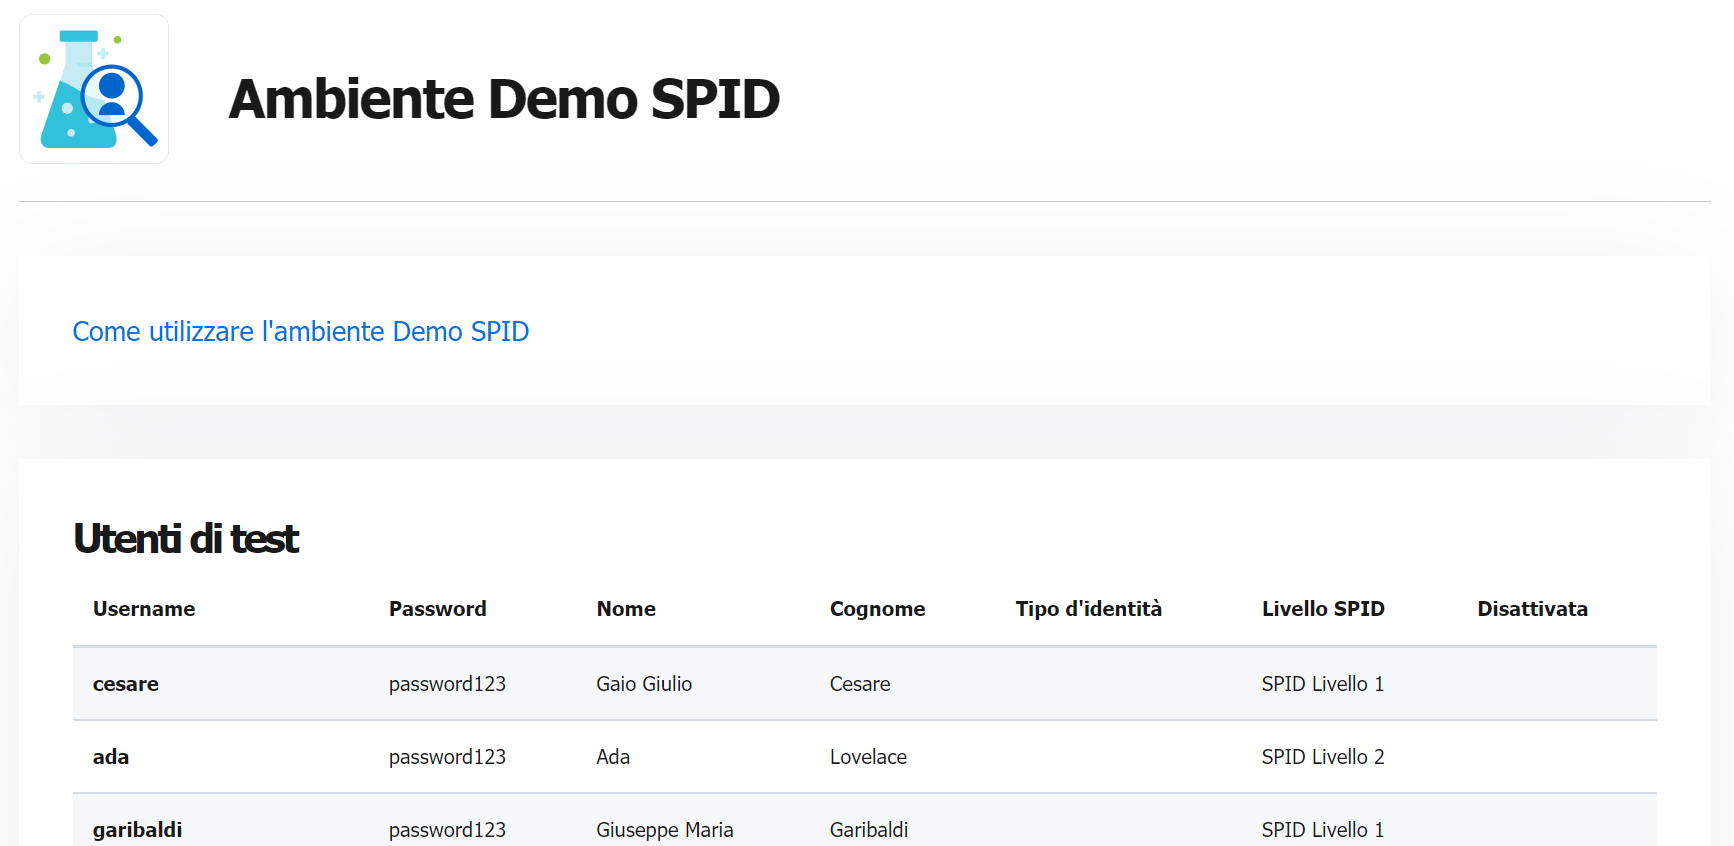Click the 'Gaio Giulio' name cell

click(x=644, y=684)
